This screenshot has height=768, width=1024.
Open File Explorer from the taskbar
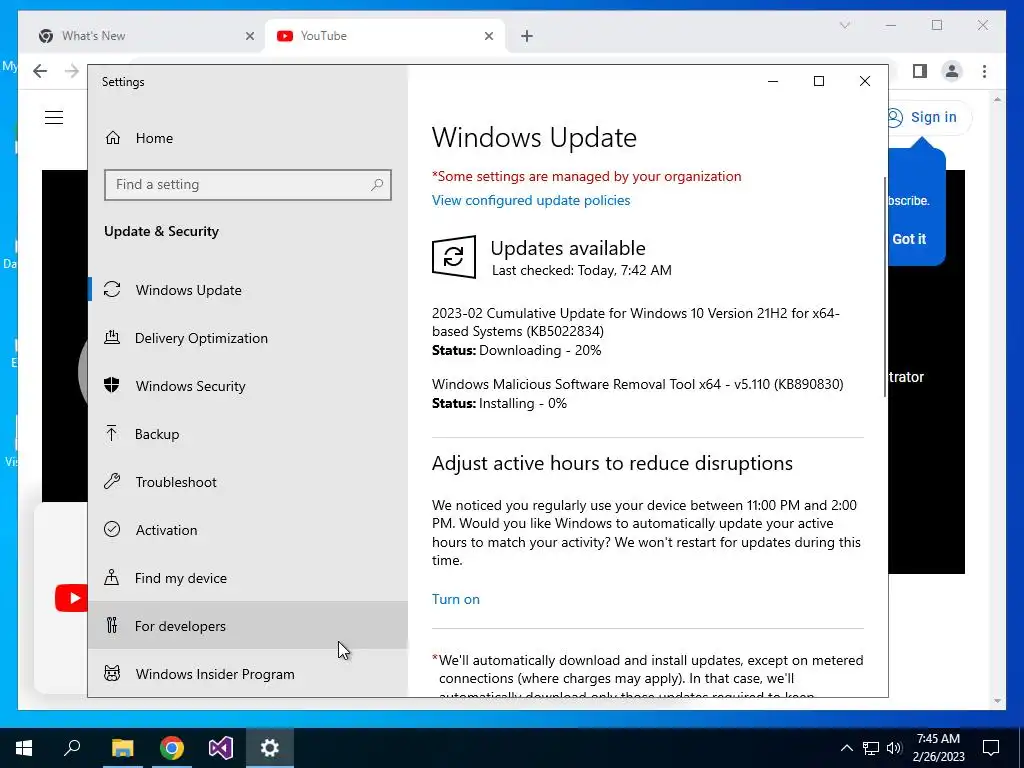pyautogui.click(x=122, y=748)
